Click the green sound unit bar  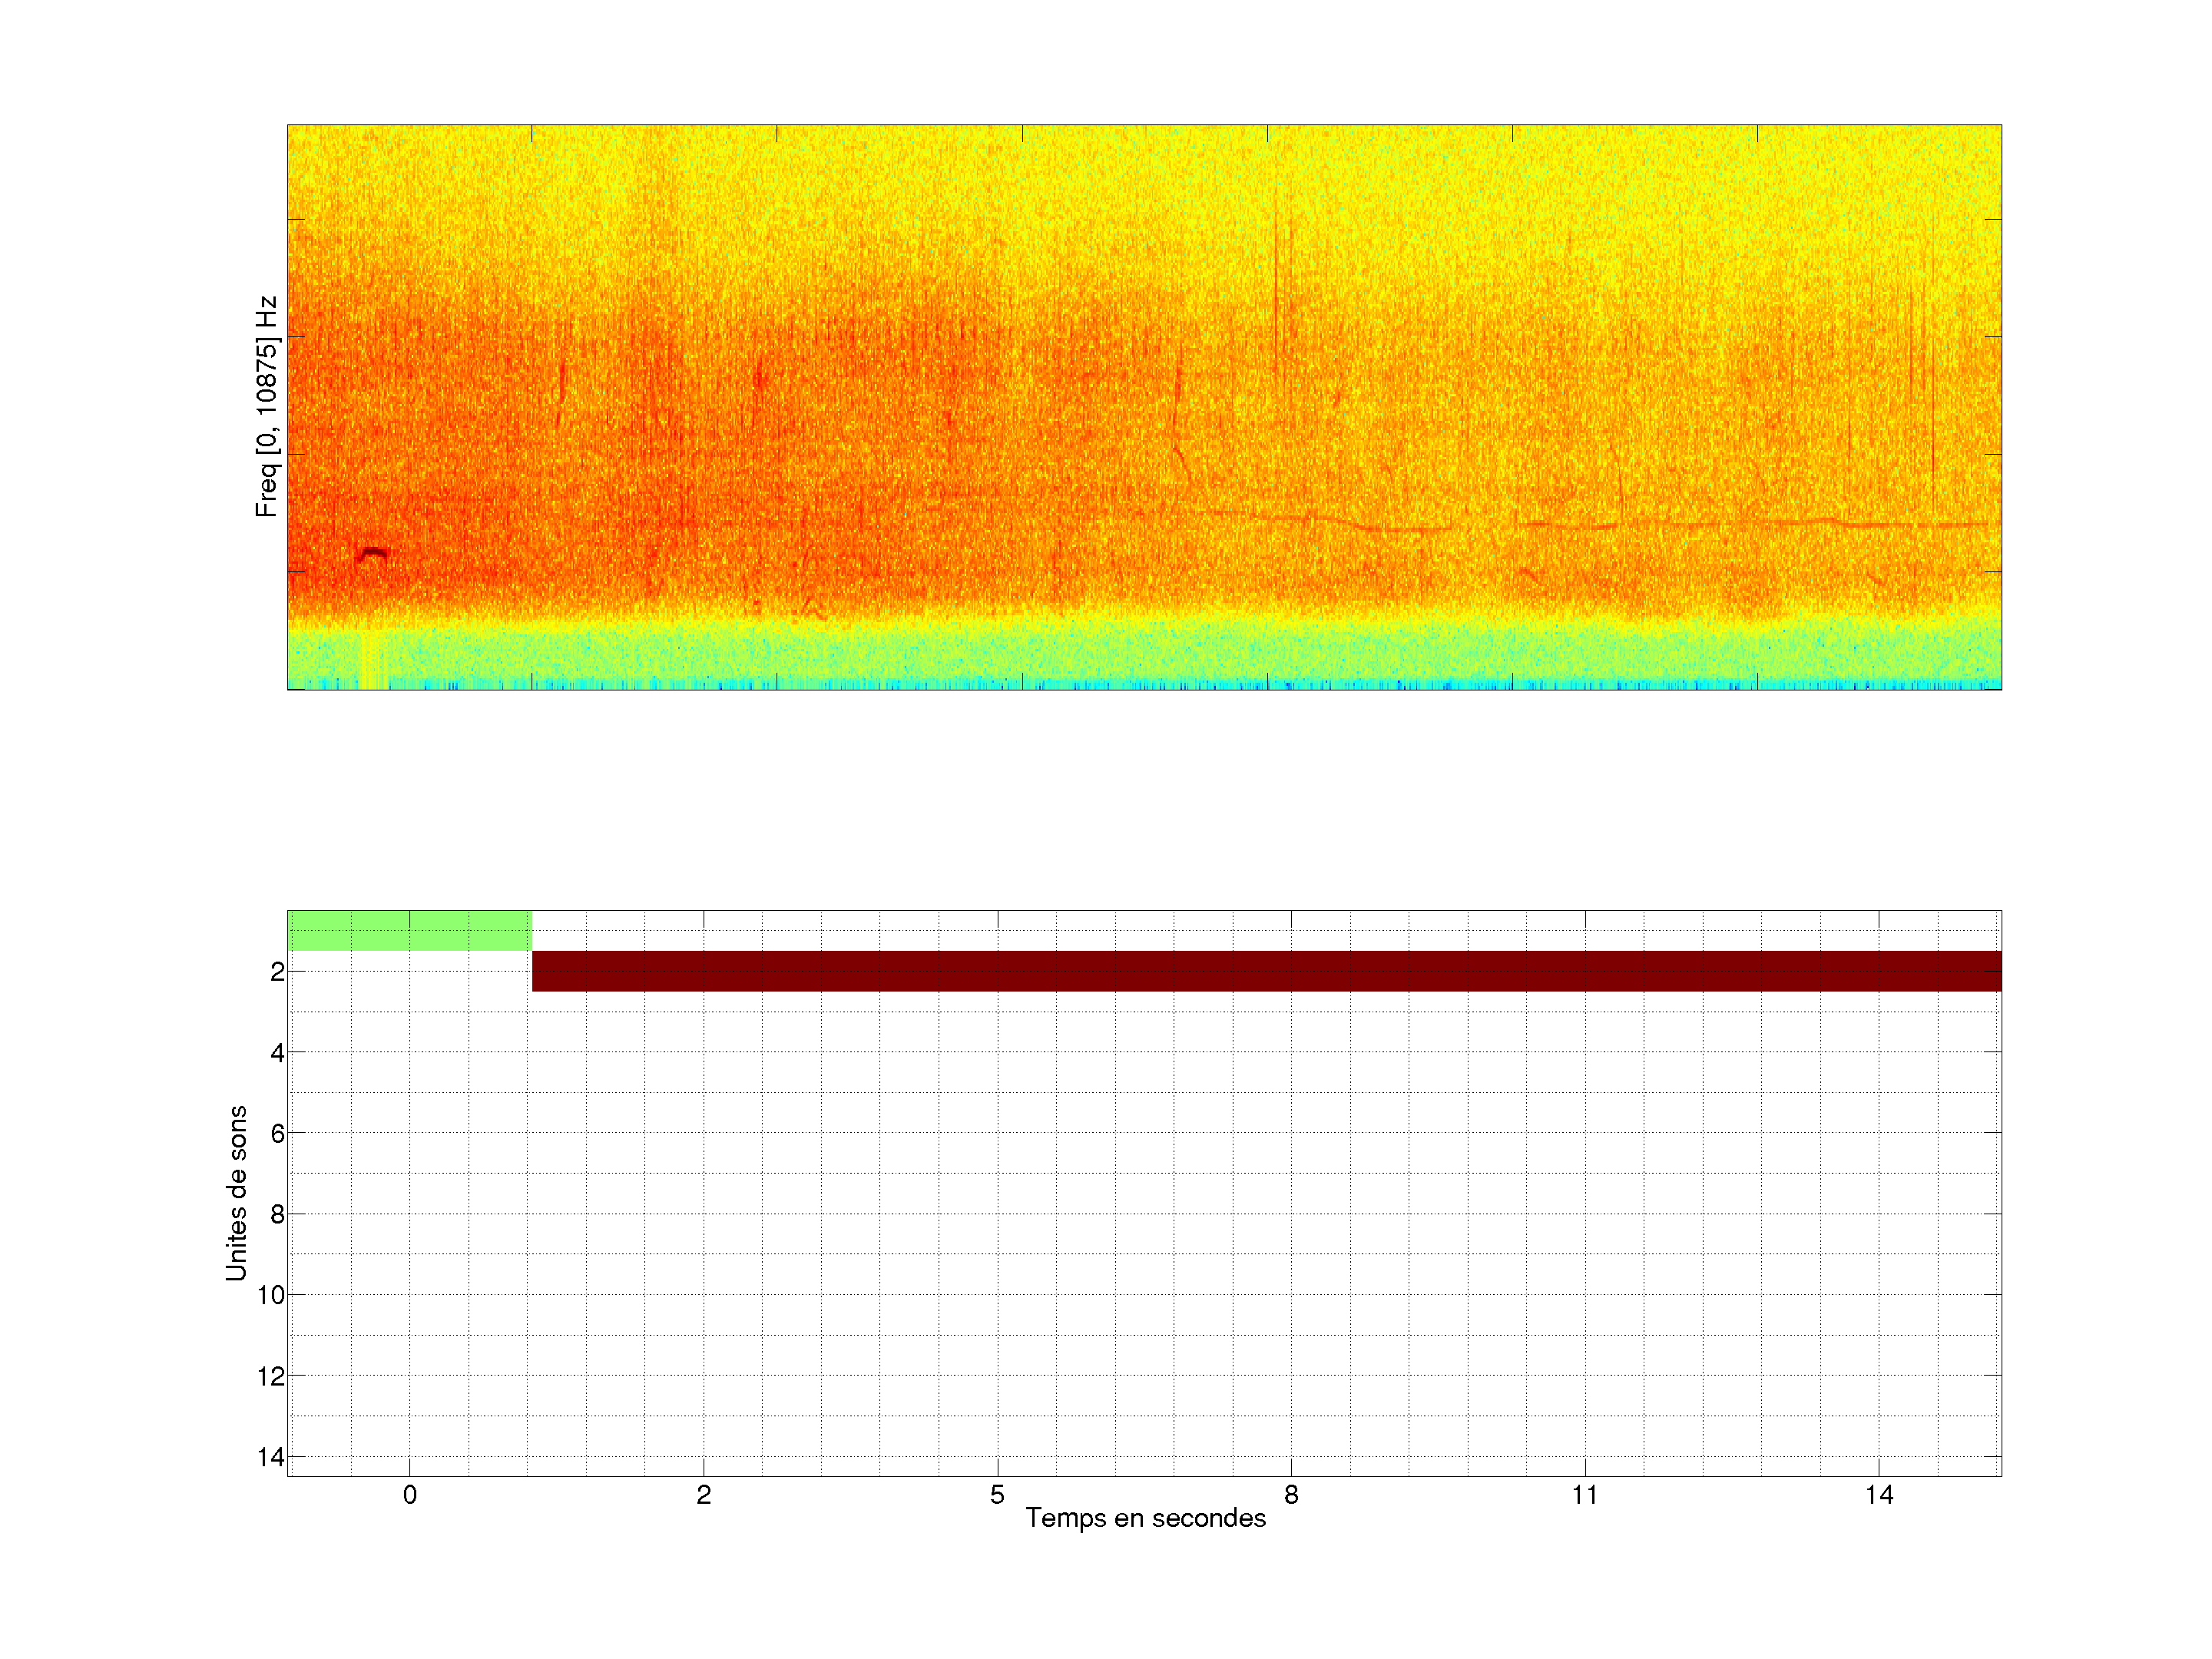409,930
